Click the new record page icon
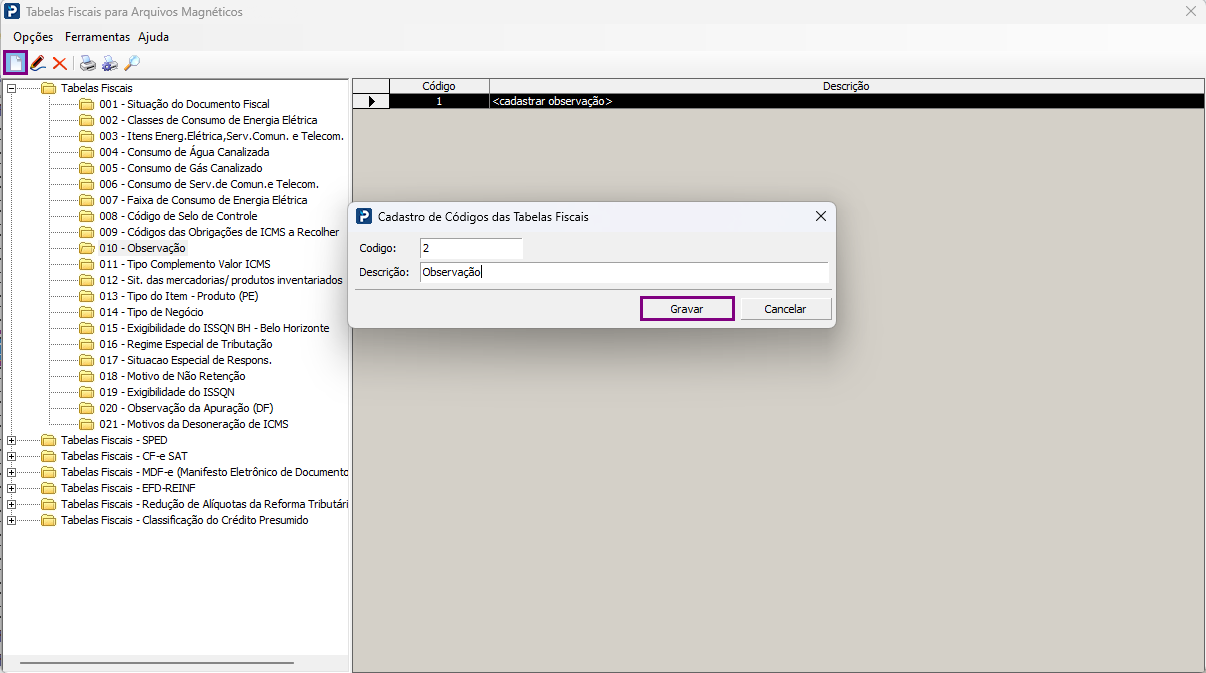Viewport: 1206px width, 673px height. pos(16,63)
